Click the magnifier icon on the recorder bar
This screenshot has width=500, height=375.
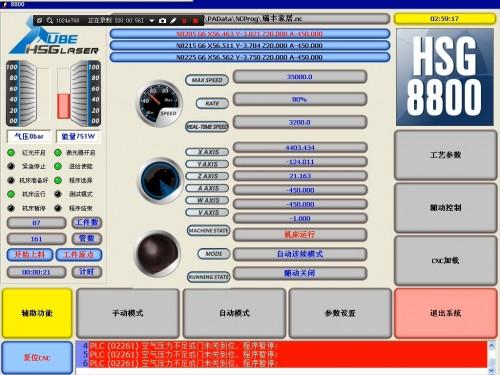[50, 21]
